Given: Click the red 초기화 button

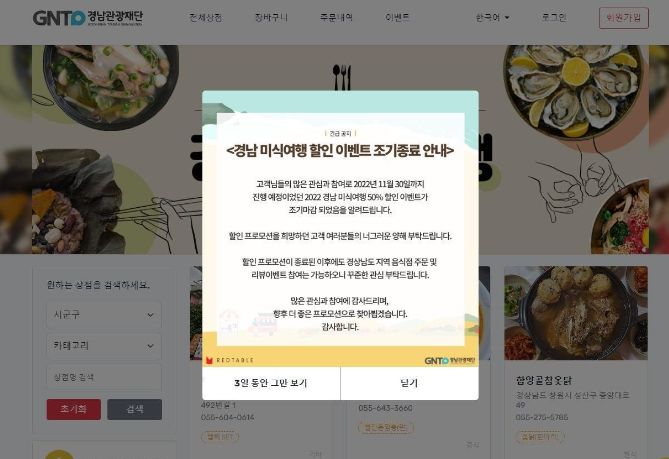Looking at the screenshot, I should (74, 409).
